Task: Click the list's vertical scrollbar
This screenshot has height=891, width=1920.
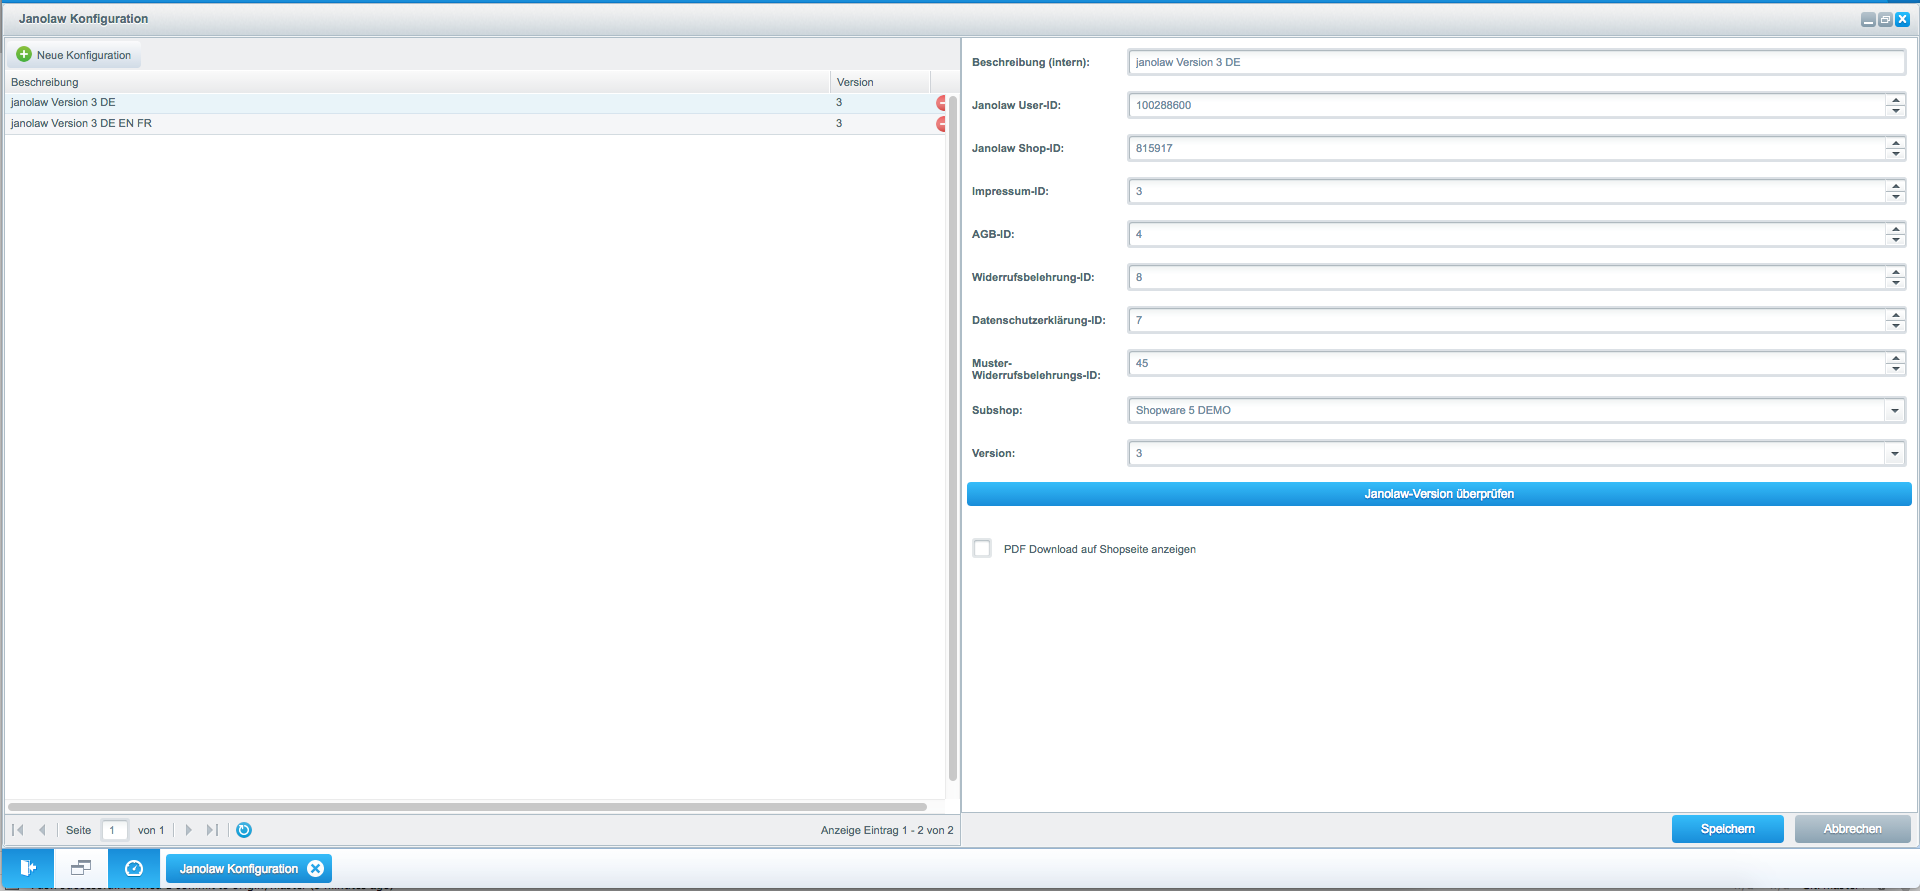Action: coord(952,438)
